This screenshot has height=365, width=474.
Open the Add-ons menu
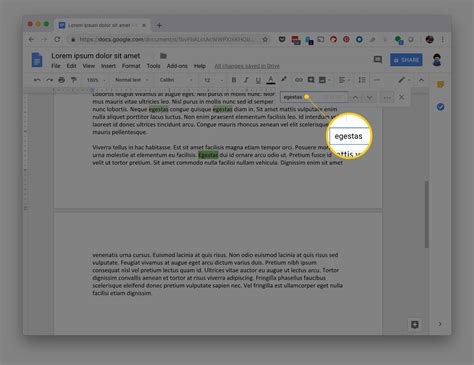tap(177, 66)
